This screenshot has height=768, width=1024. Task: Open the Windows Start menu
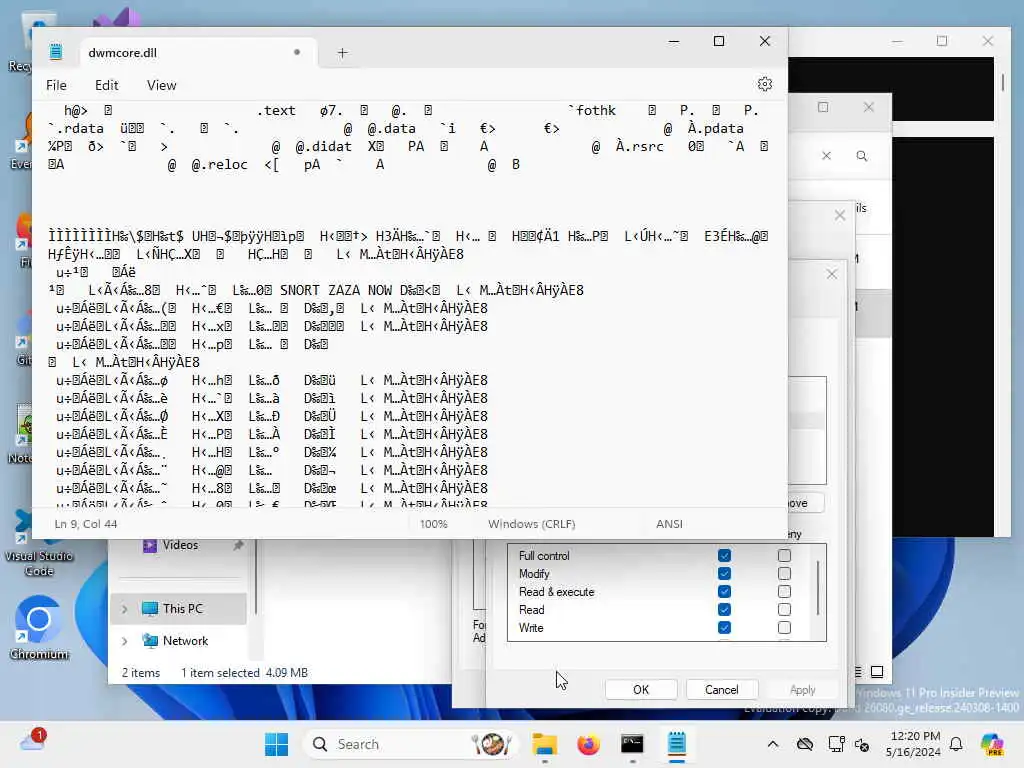click(276, 744)
